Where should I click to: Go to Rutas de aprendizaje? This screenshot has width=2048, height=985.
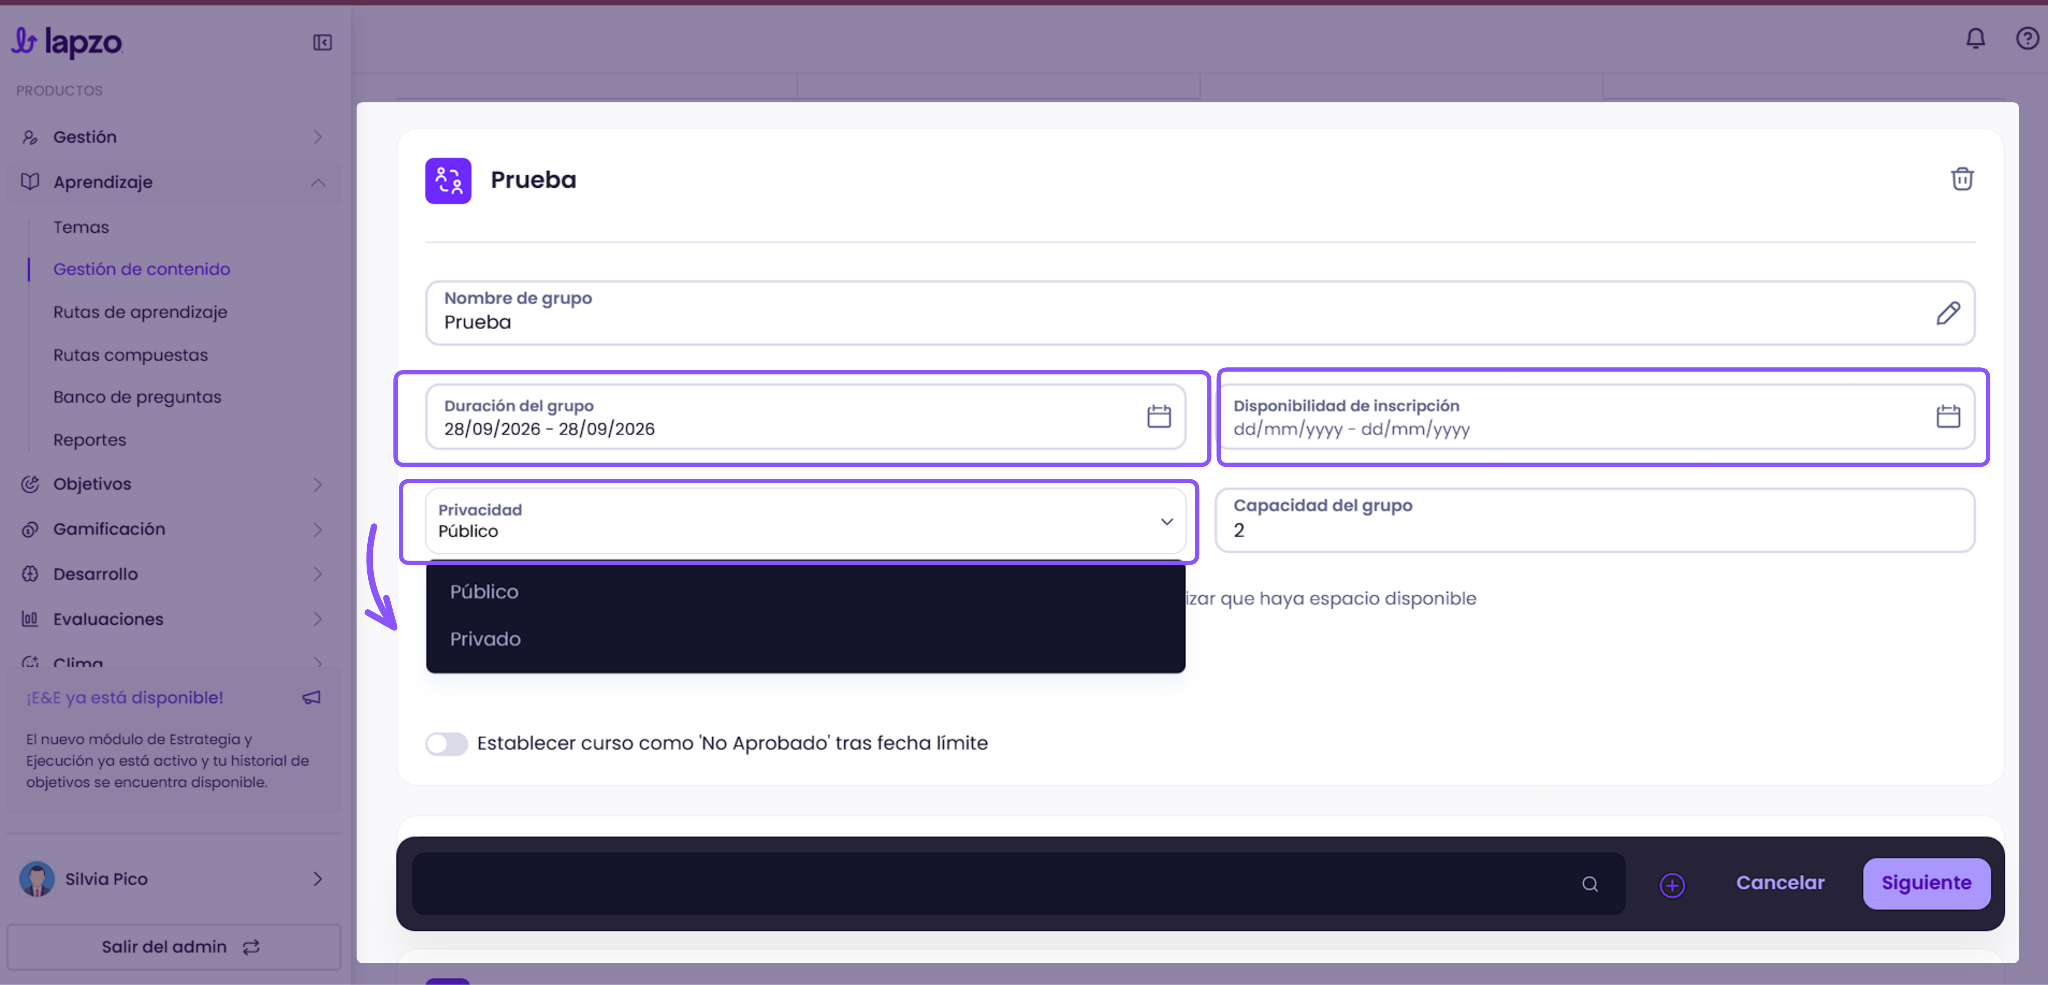pos(140,312)
